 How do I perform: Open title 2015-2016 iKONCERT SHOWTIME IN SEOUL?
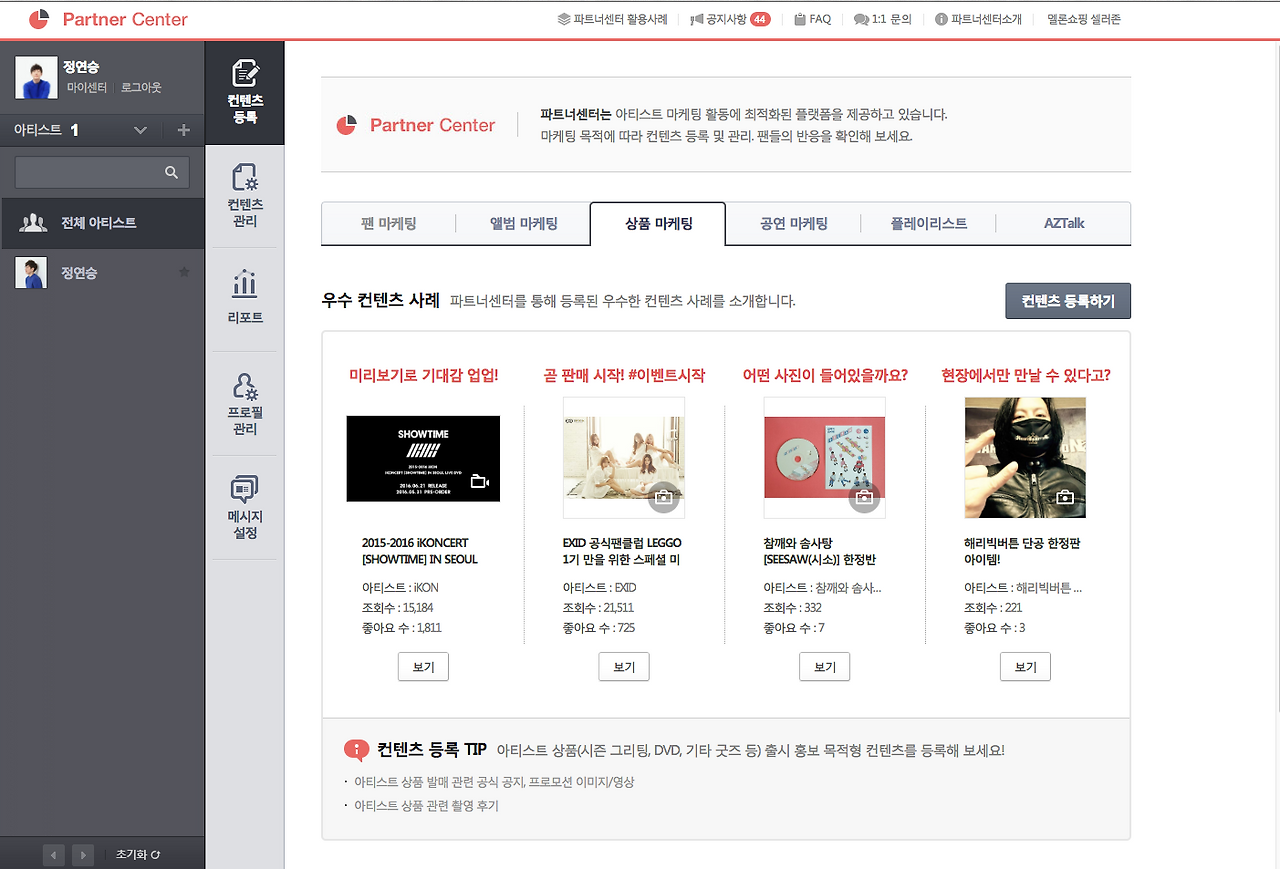pos(420,551)
